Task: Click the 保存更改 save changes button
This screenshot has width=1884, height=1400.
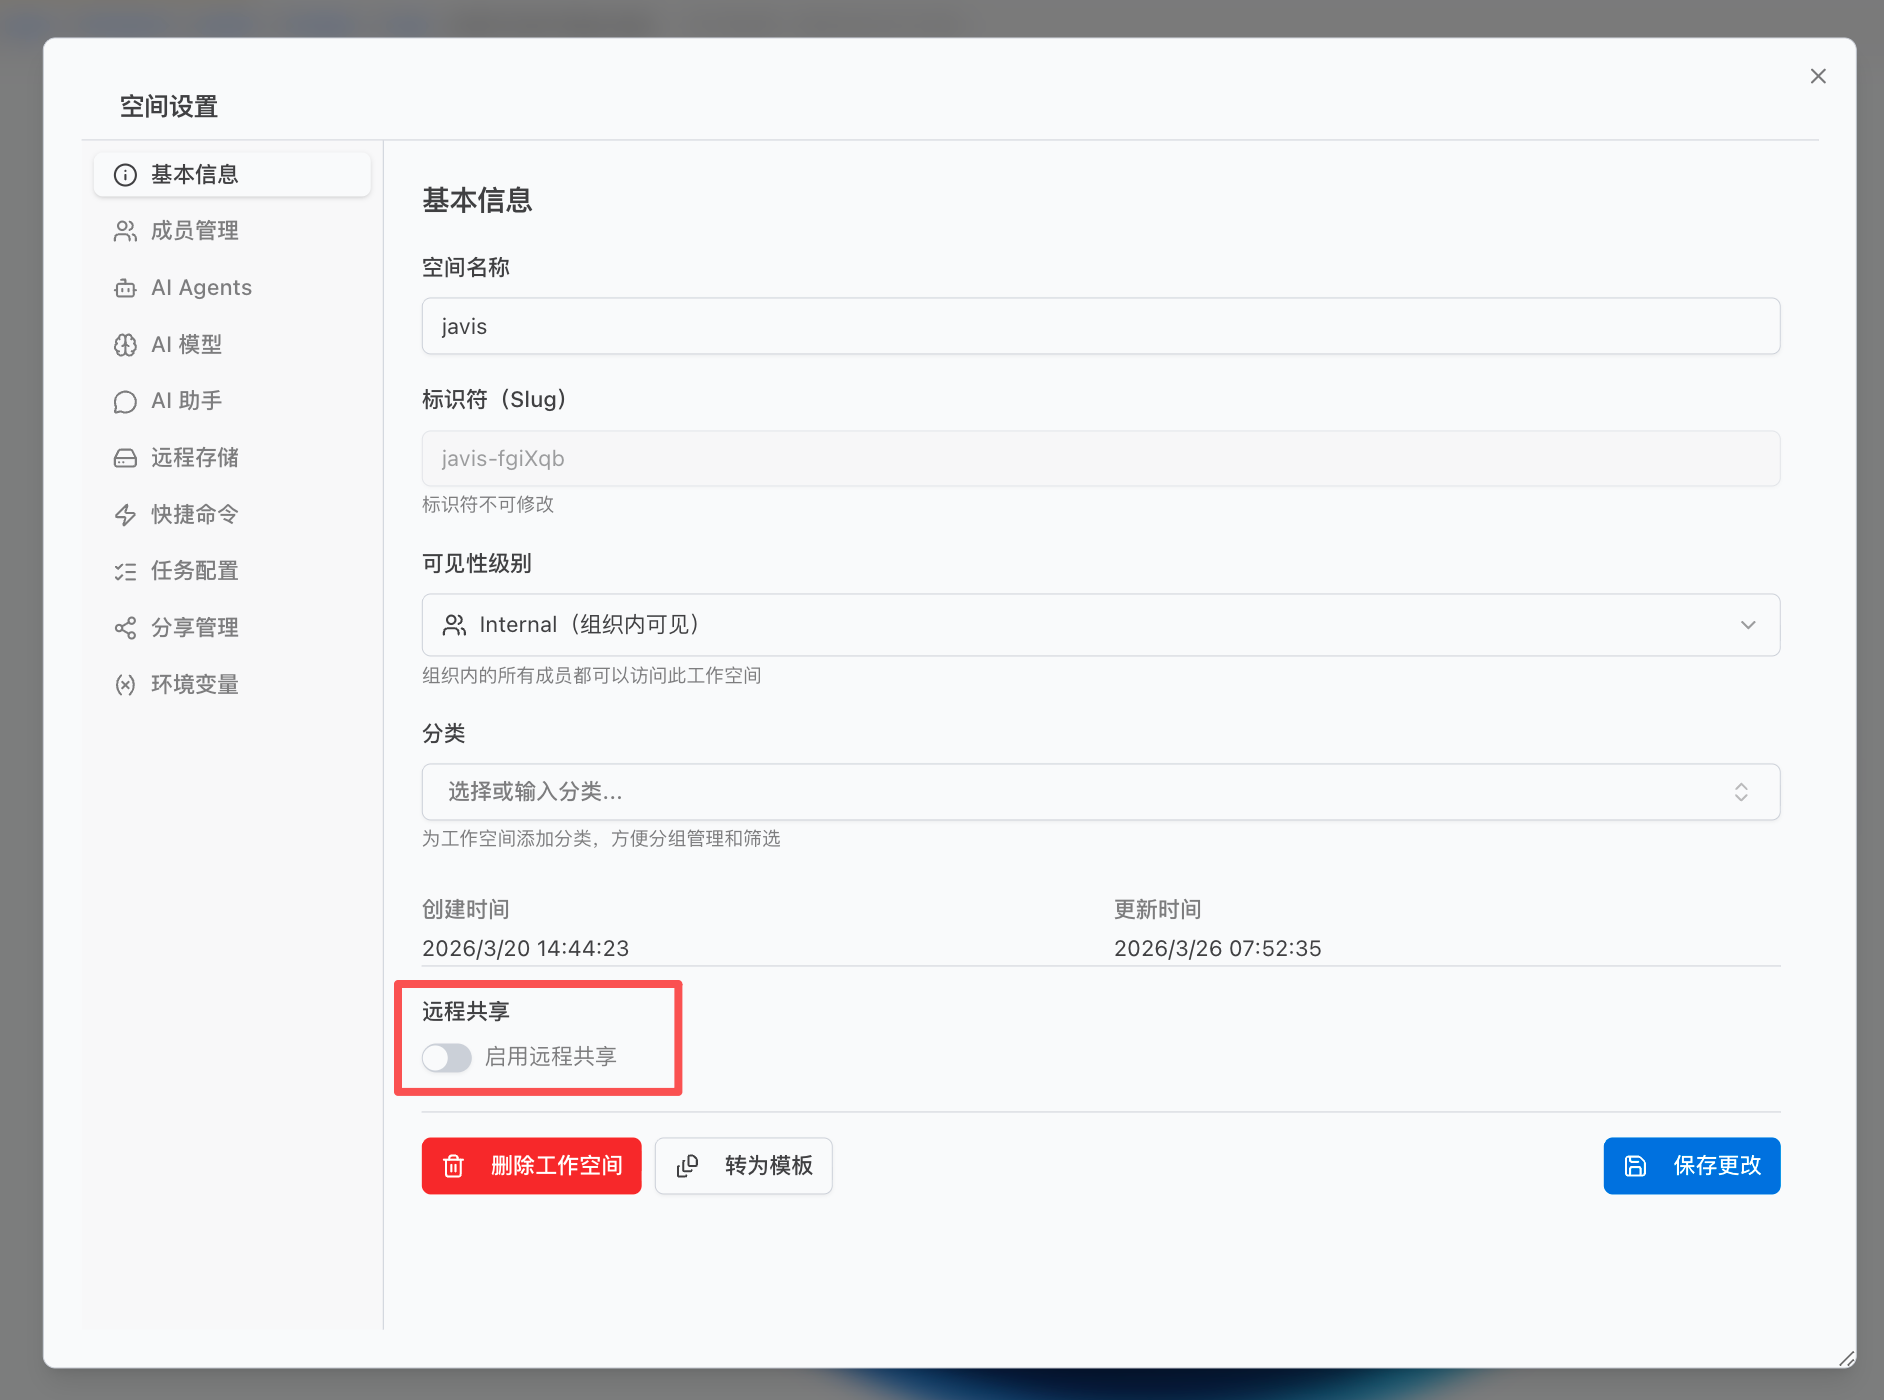Action: [1691, 1165]
